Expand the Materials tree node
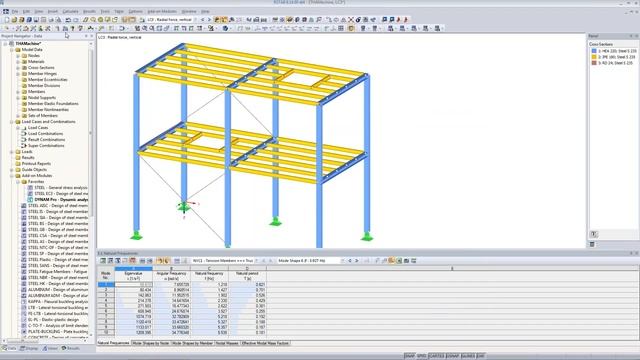Screen dimensions: 640x360 pos(18,62)
